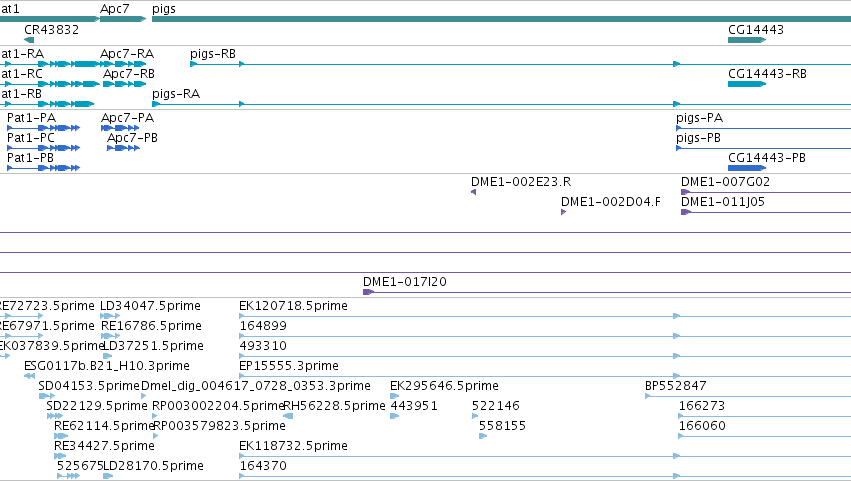Viewport: 851px width, 481px height.
Task: Click the DME1-002E23.R arrow glyph
Action: (x=473, y=192)
